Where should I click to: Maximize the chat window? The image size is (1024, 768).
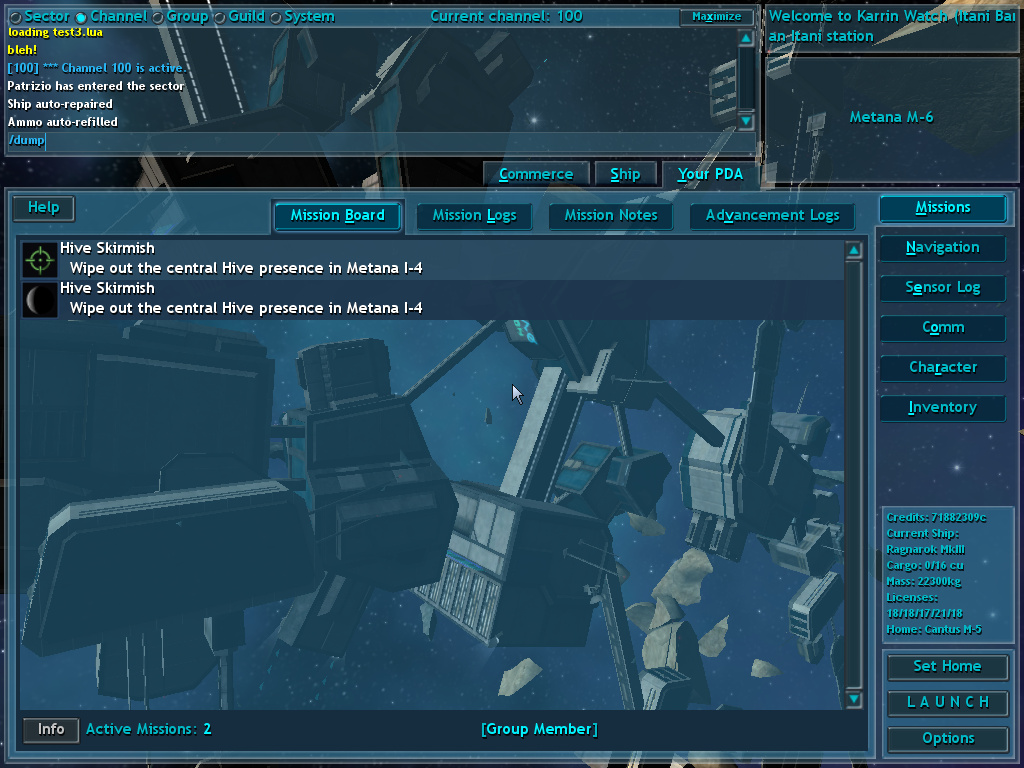[717, 17]
